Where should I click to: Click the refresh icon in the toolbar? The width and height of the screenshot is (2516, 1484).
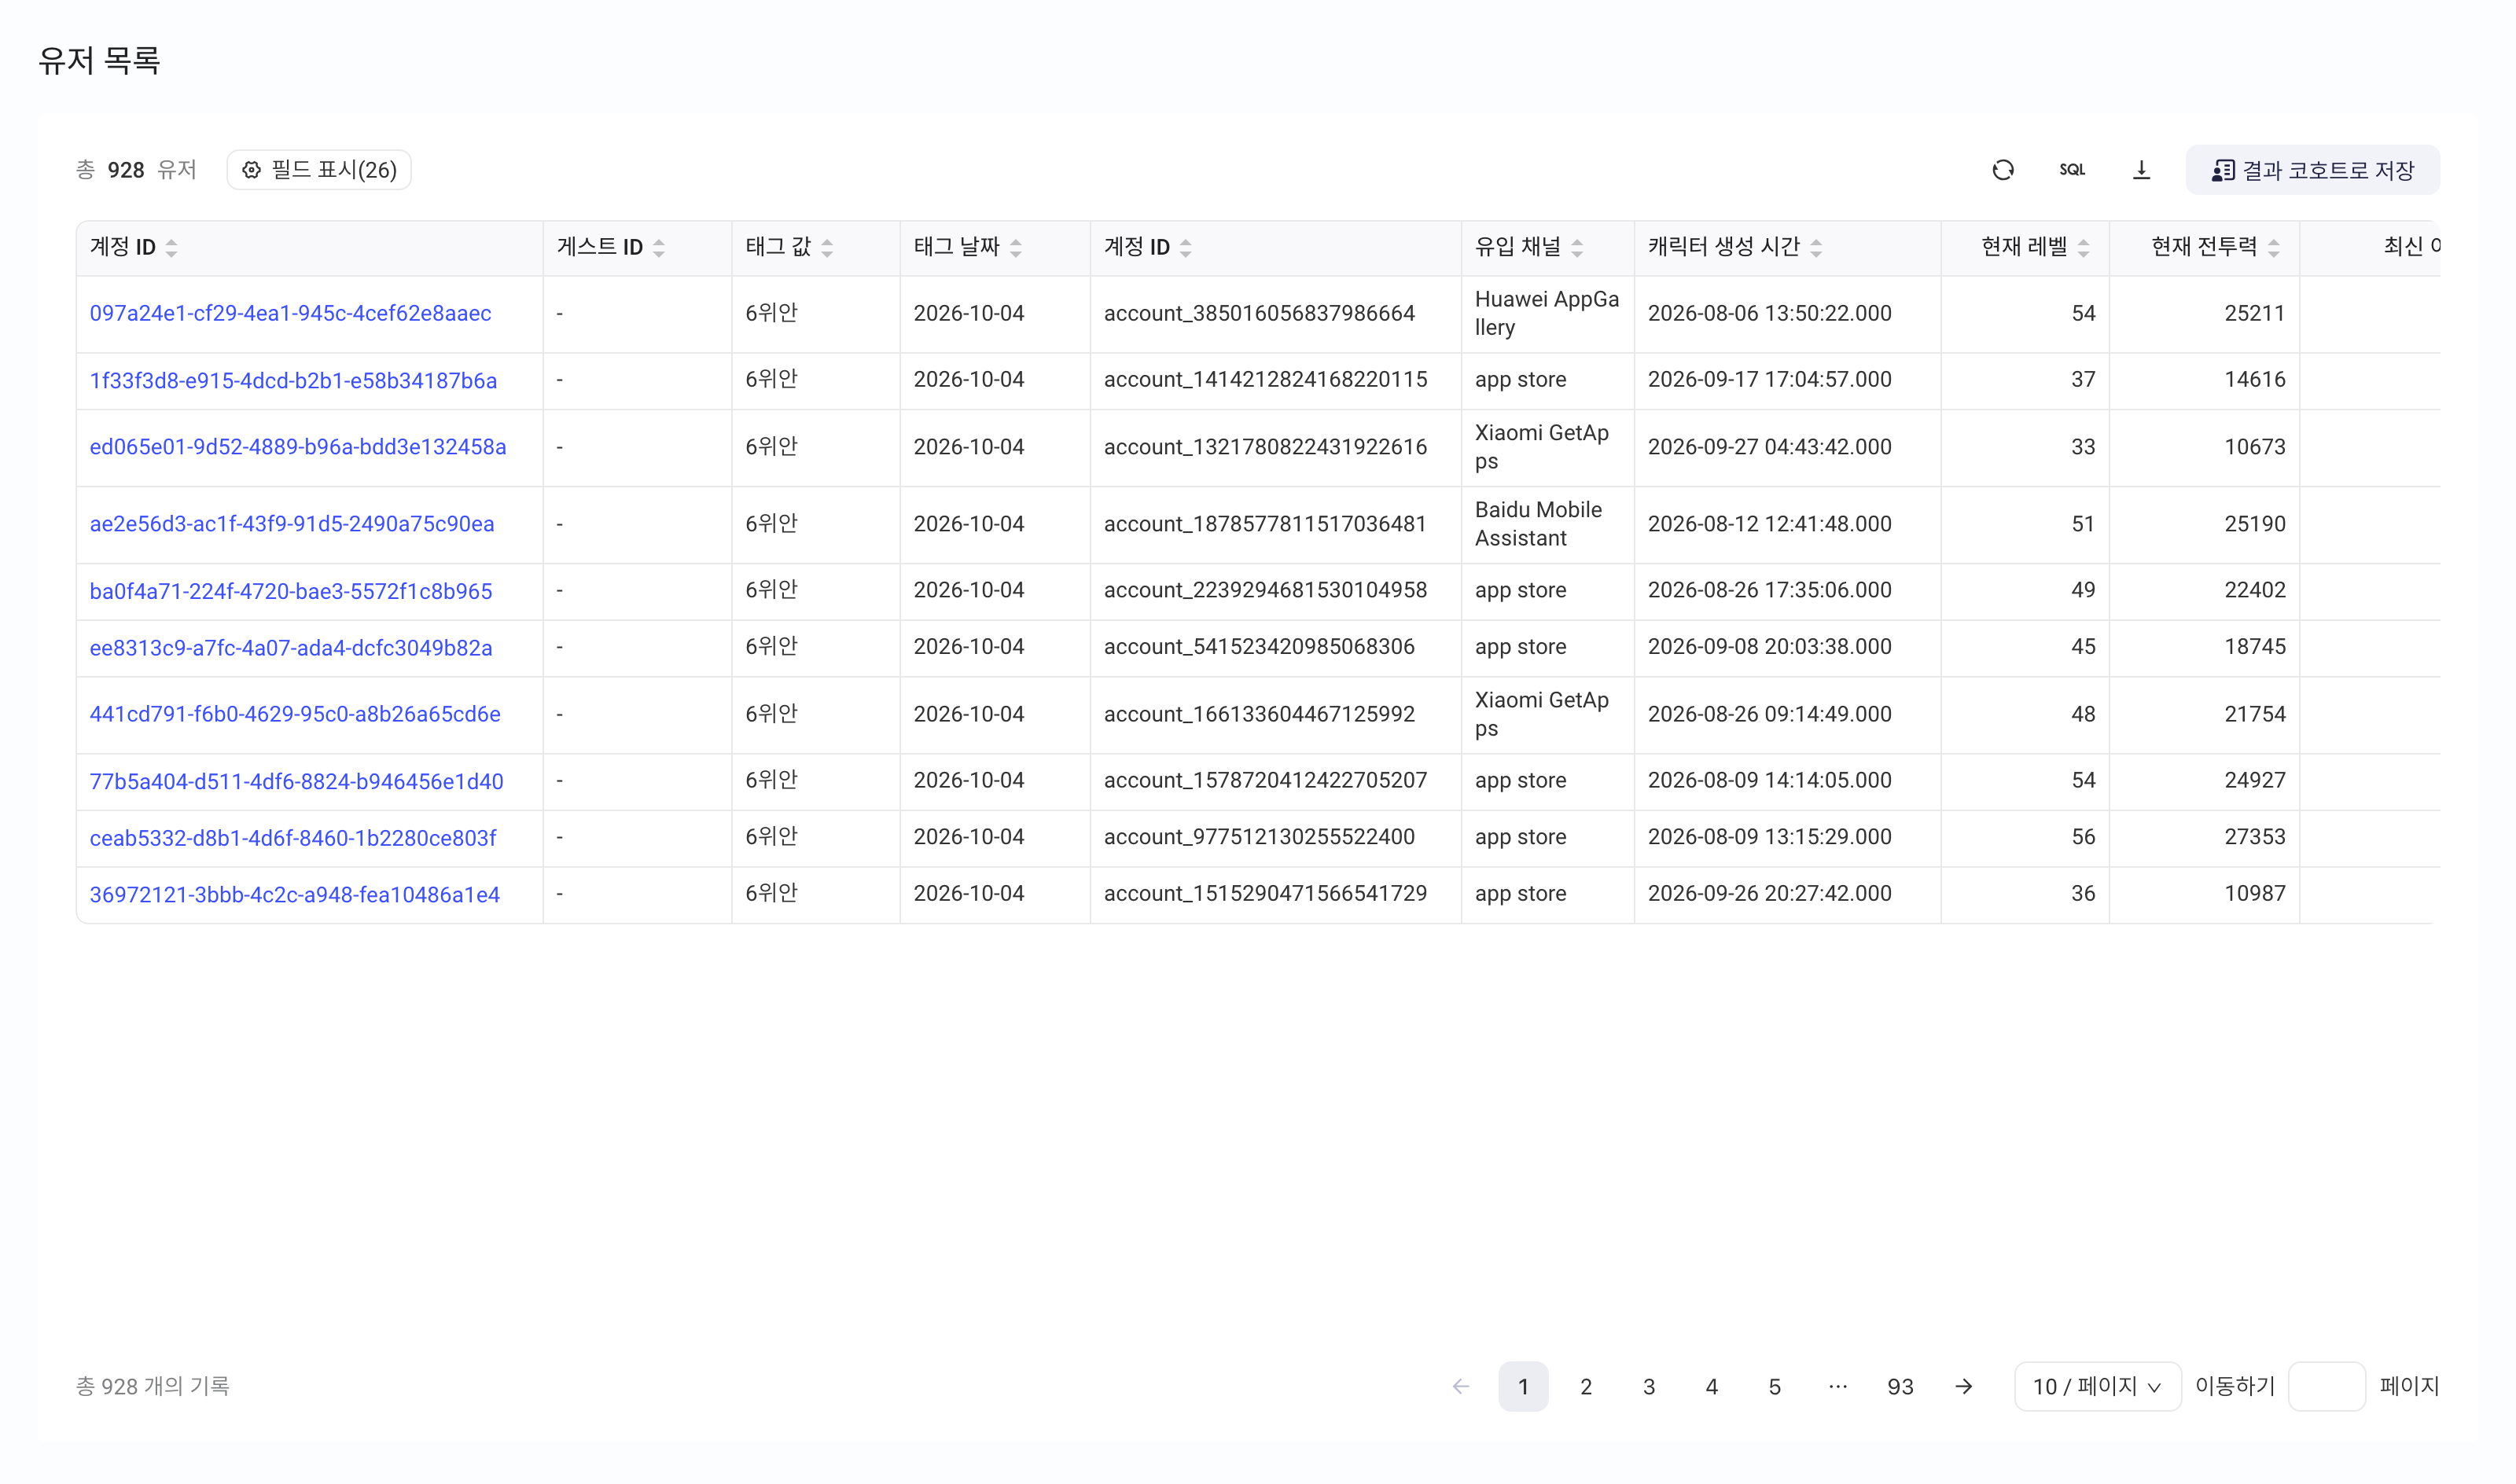(2002, 170)
